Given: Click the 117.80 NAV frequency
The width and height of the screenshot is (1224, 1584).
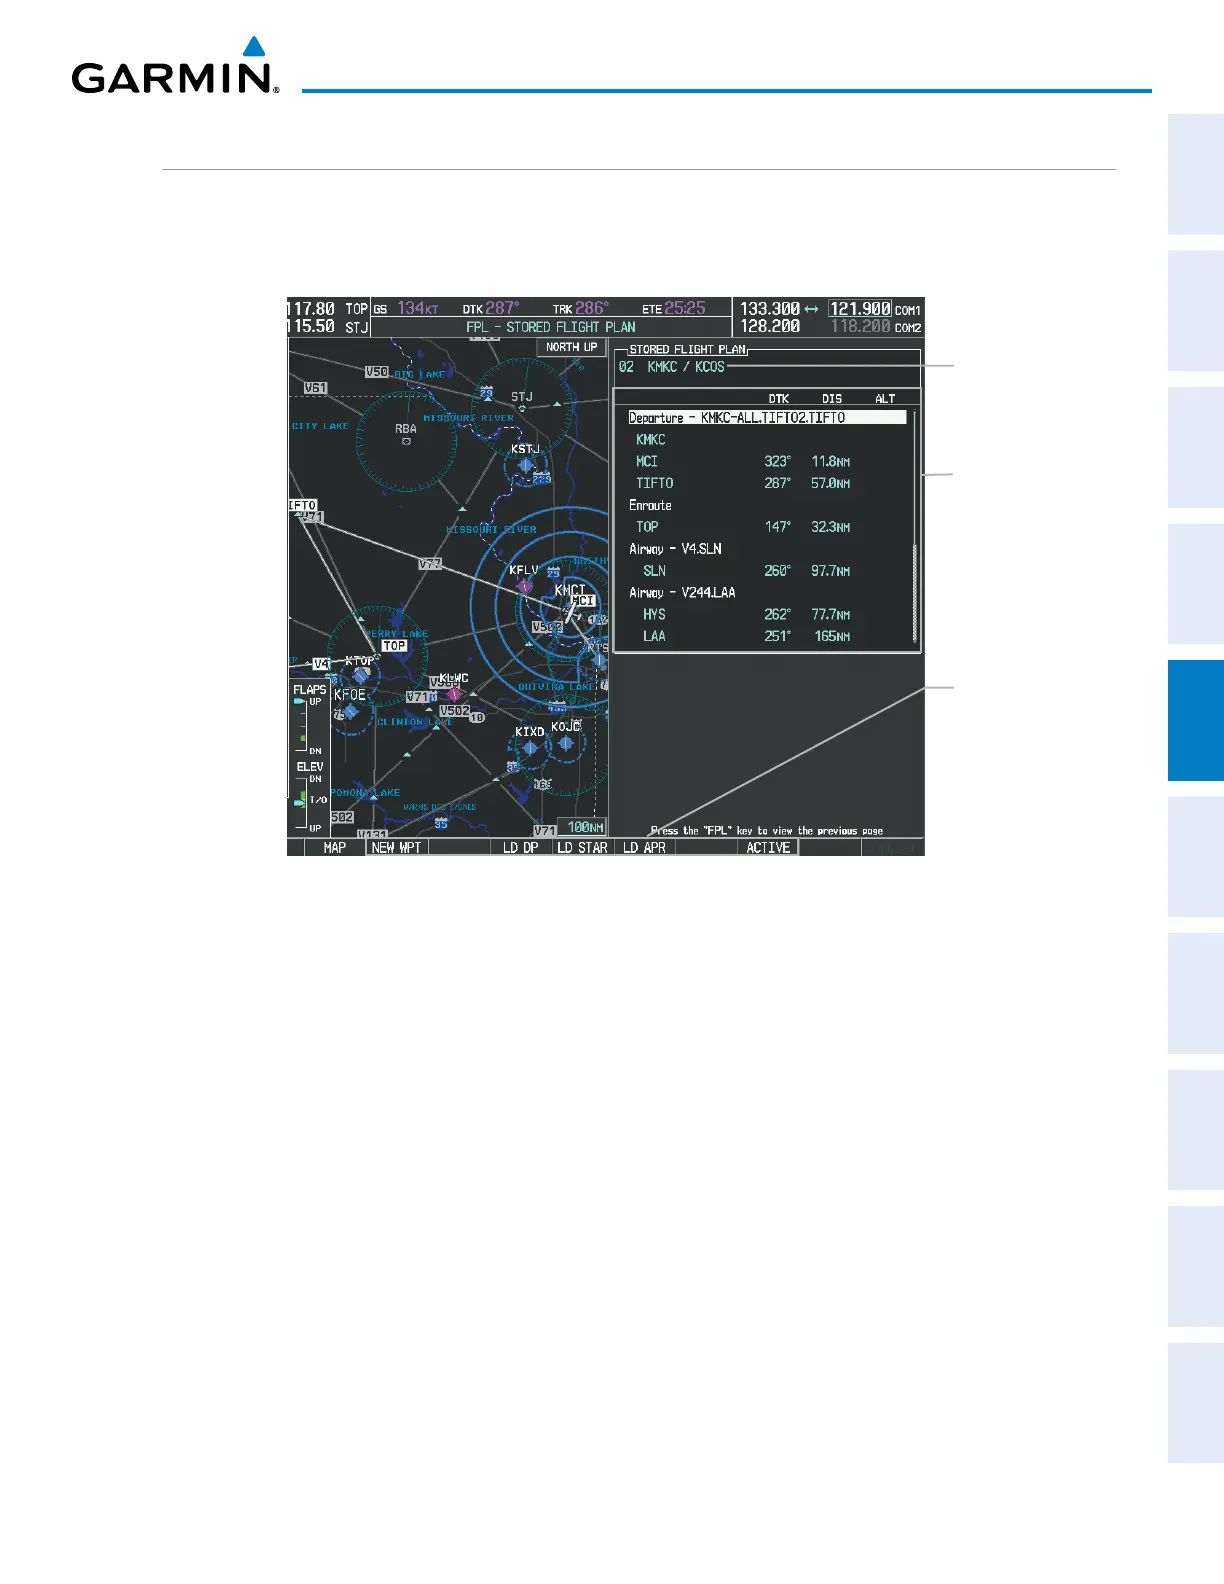Looking at the screenshot, I should [x=311, y=309].
